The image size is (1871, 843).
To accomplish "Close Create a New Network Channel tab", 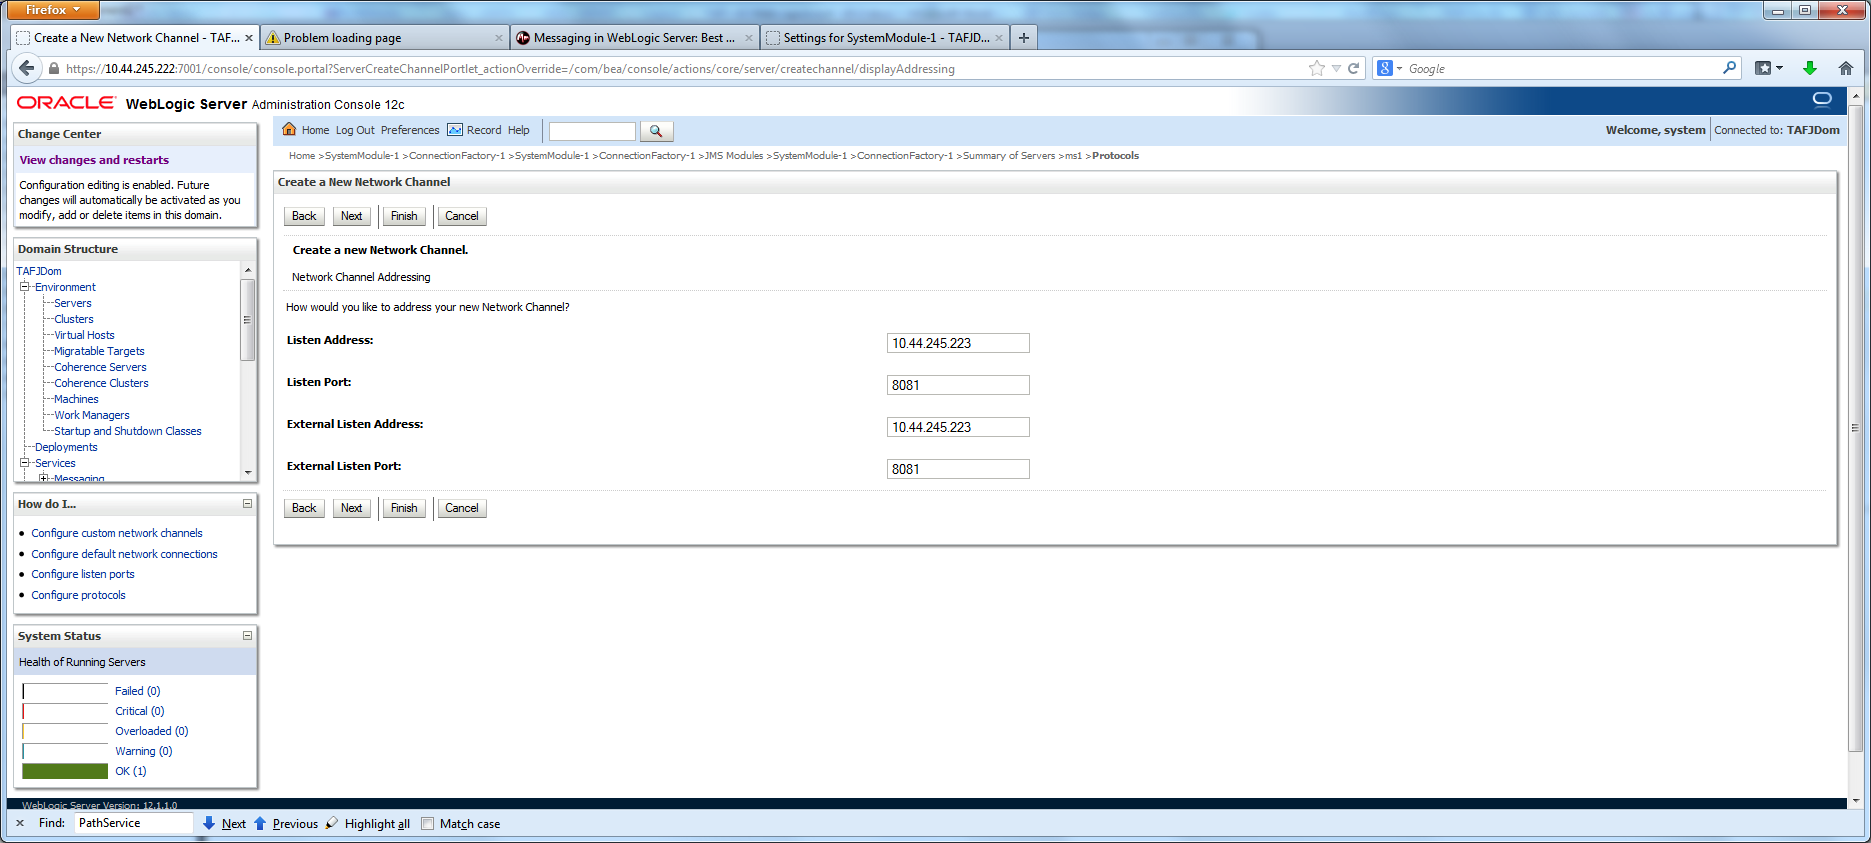I will 249,38.
